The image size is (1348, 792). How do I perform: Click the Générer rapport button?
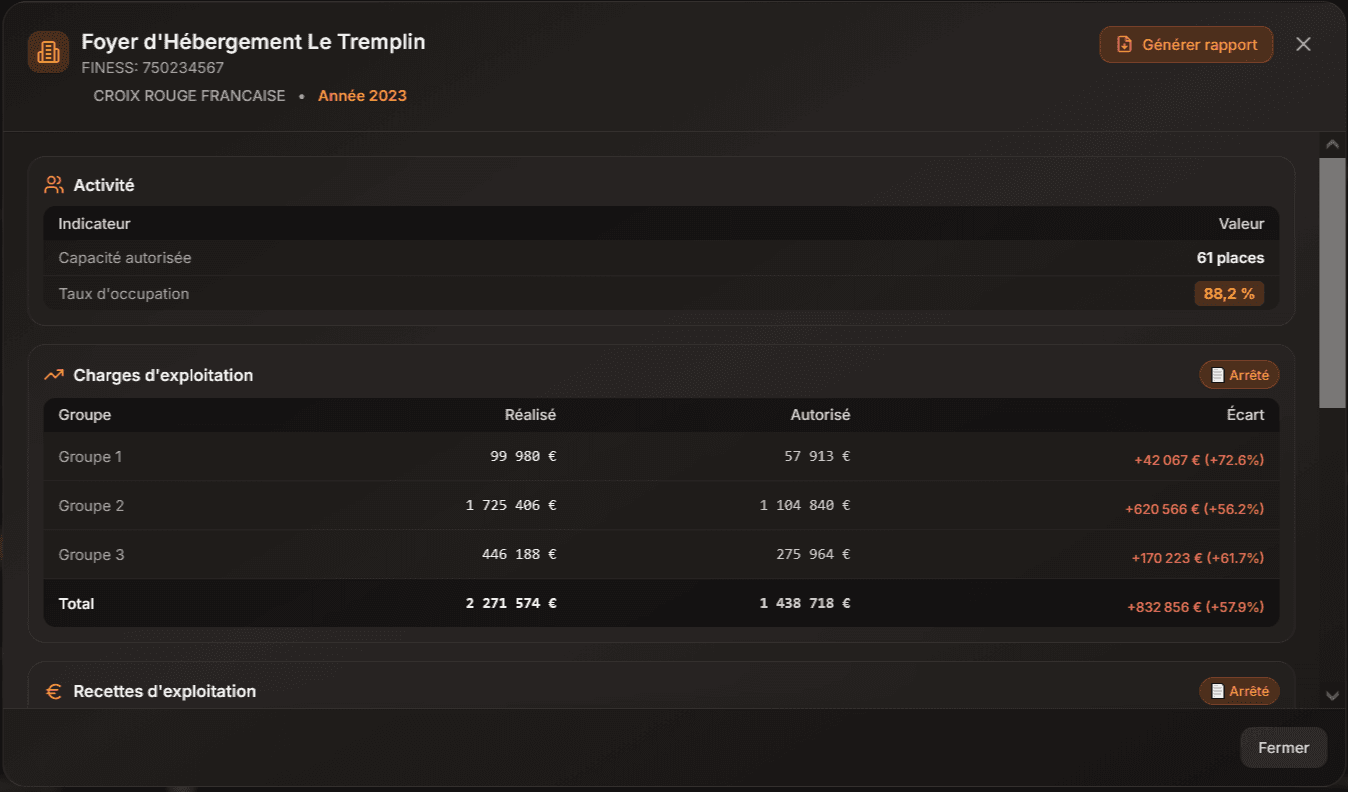tap(1186, 45)
